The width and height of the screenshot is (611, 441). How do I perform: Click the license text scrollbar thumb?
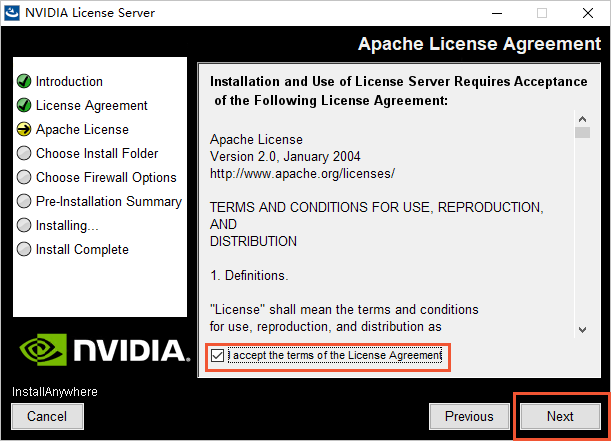[x=582, y=132]
